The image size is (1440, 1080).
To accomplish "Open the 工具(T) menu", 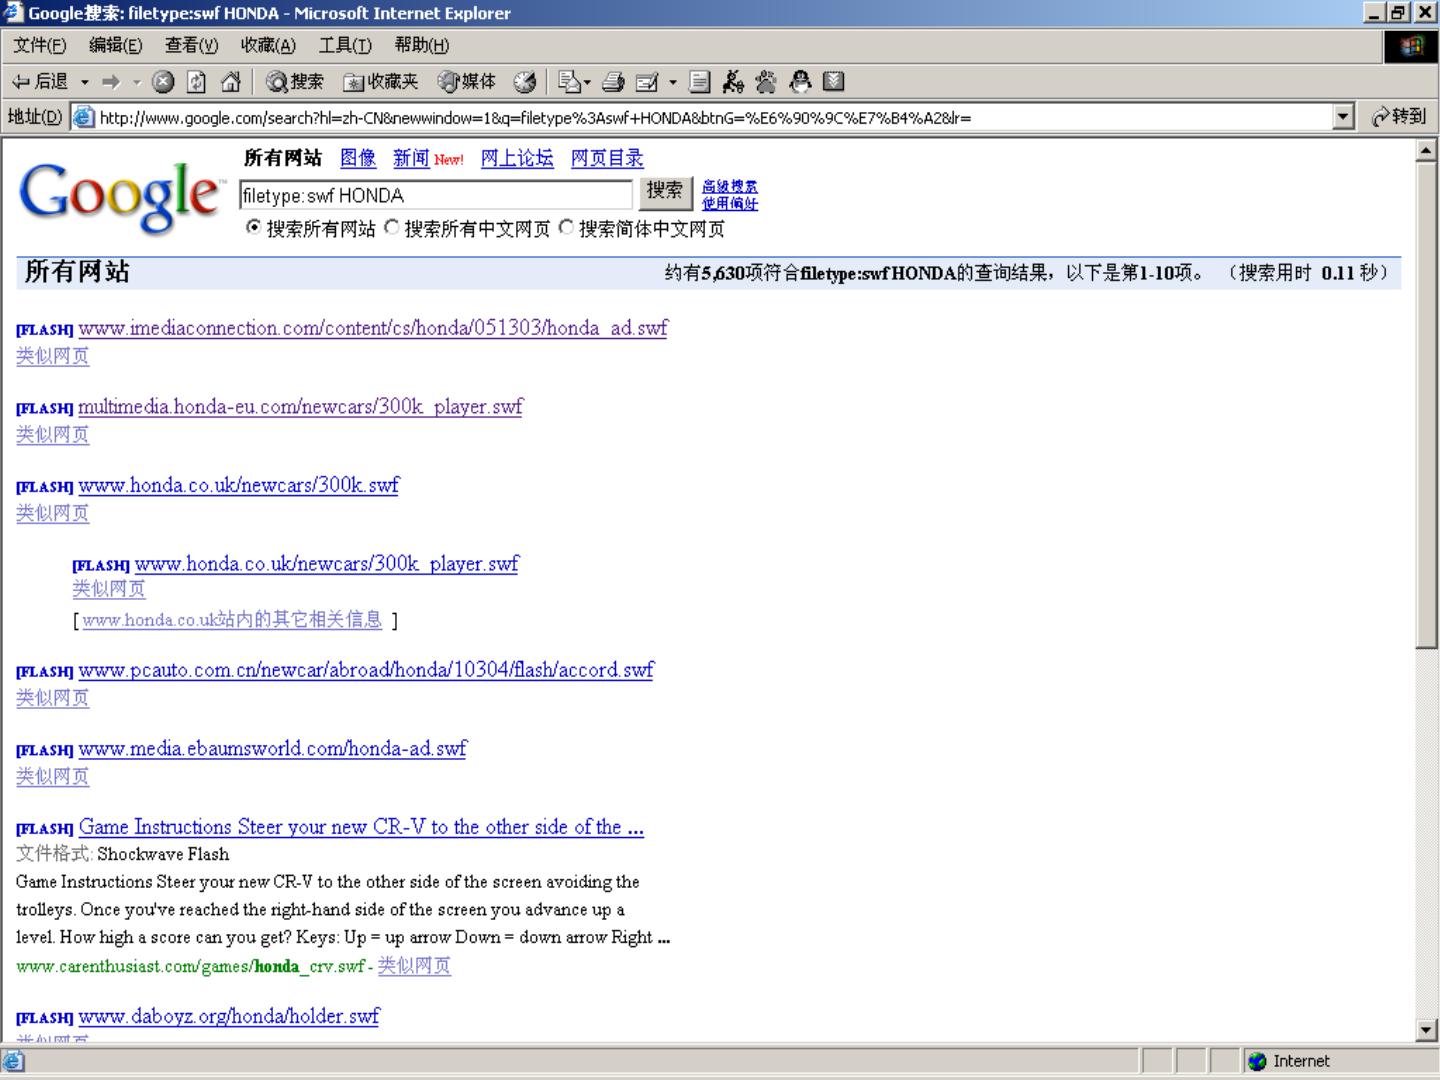I will coord(345,46).
